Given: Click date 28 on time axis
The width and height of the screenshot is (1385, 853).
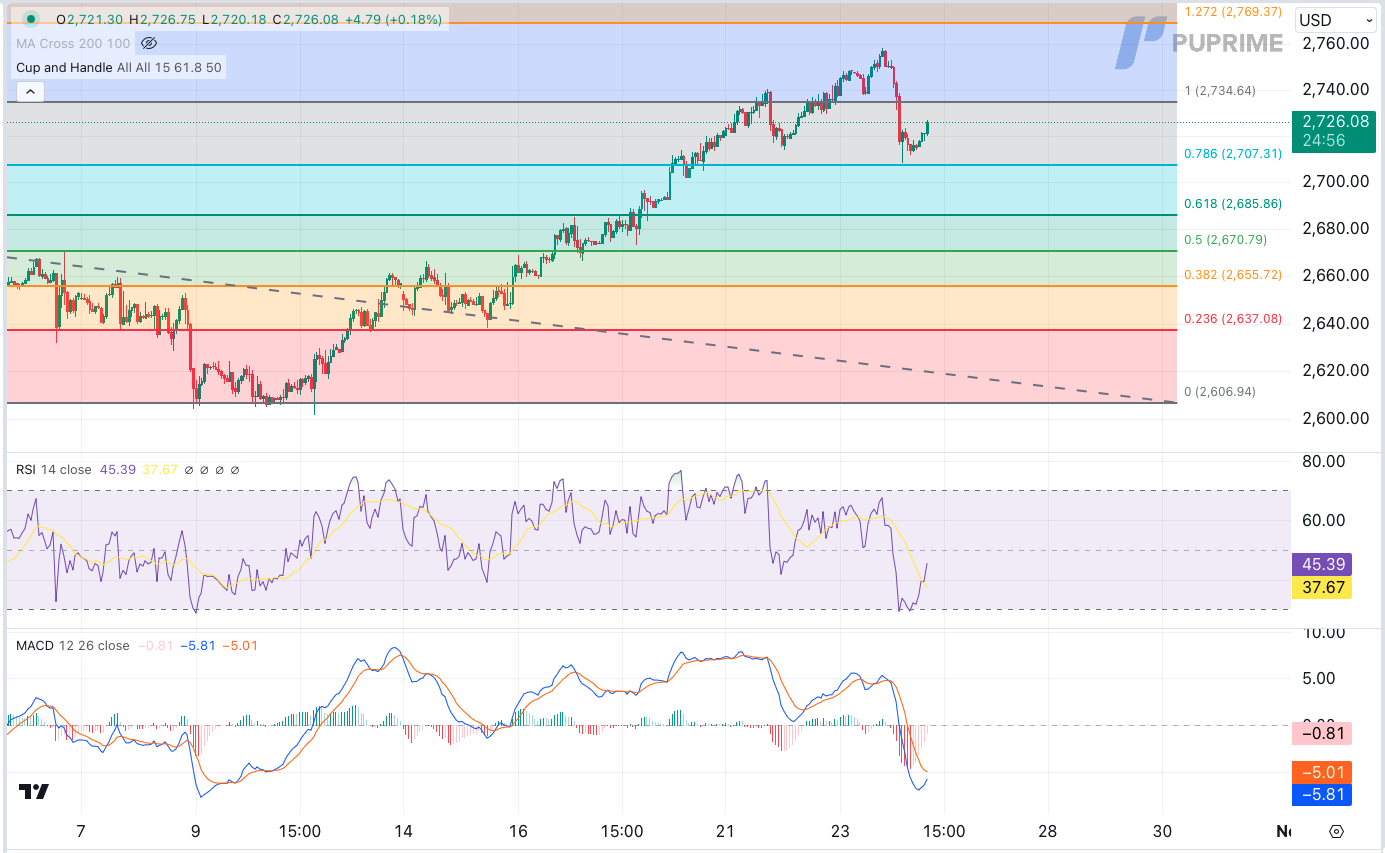Looking at the screenshot, I should [1047, 831].
